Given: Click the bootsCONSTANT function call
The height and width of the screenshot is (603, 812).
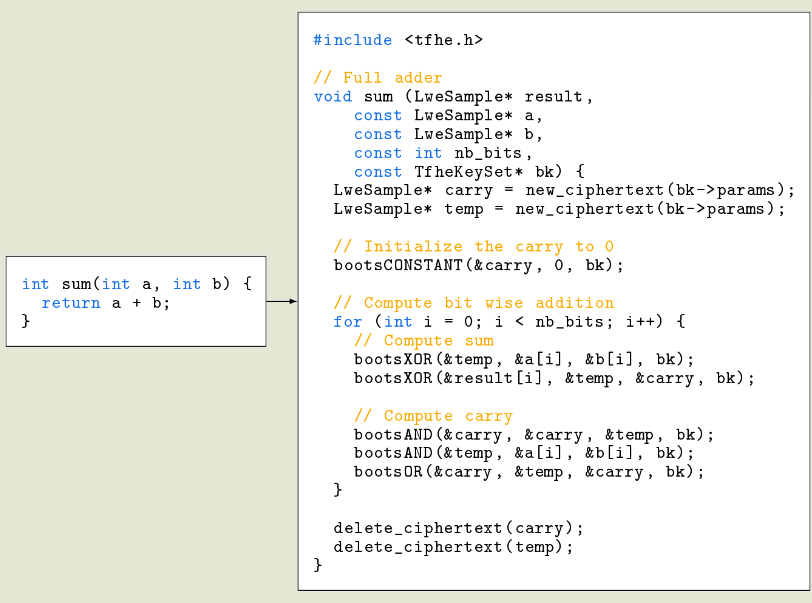Looking at the screenshot, I should click(x=478, y=266).
